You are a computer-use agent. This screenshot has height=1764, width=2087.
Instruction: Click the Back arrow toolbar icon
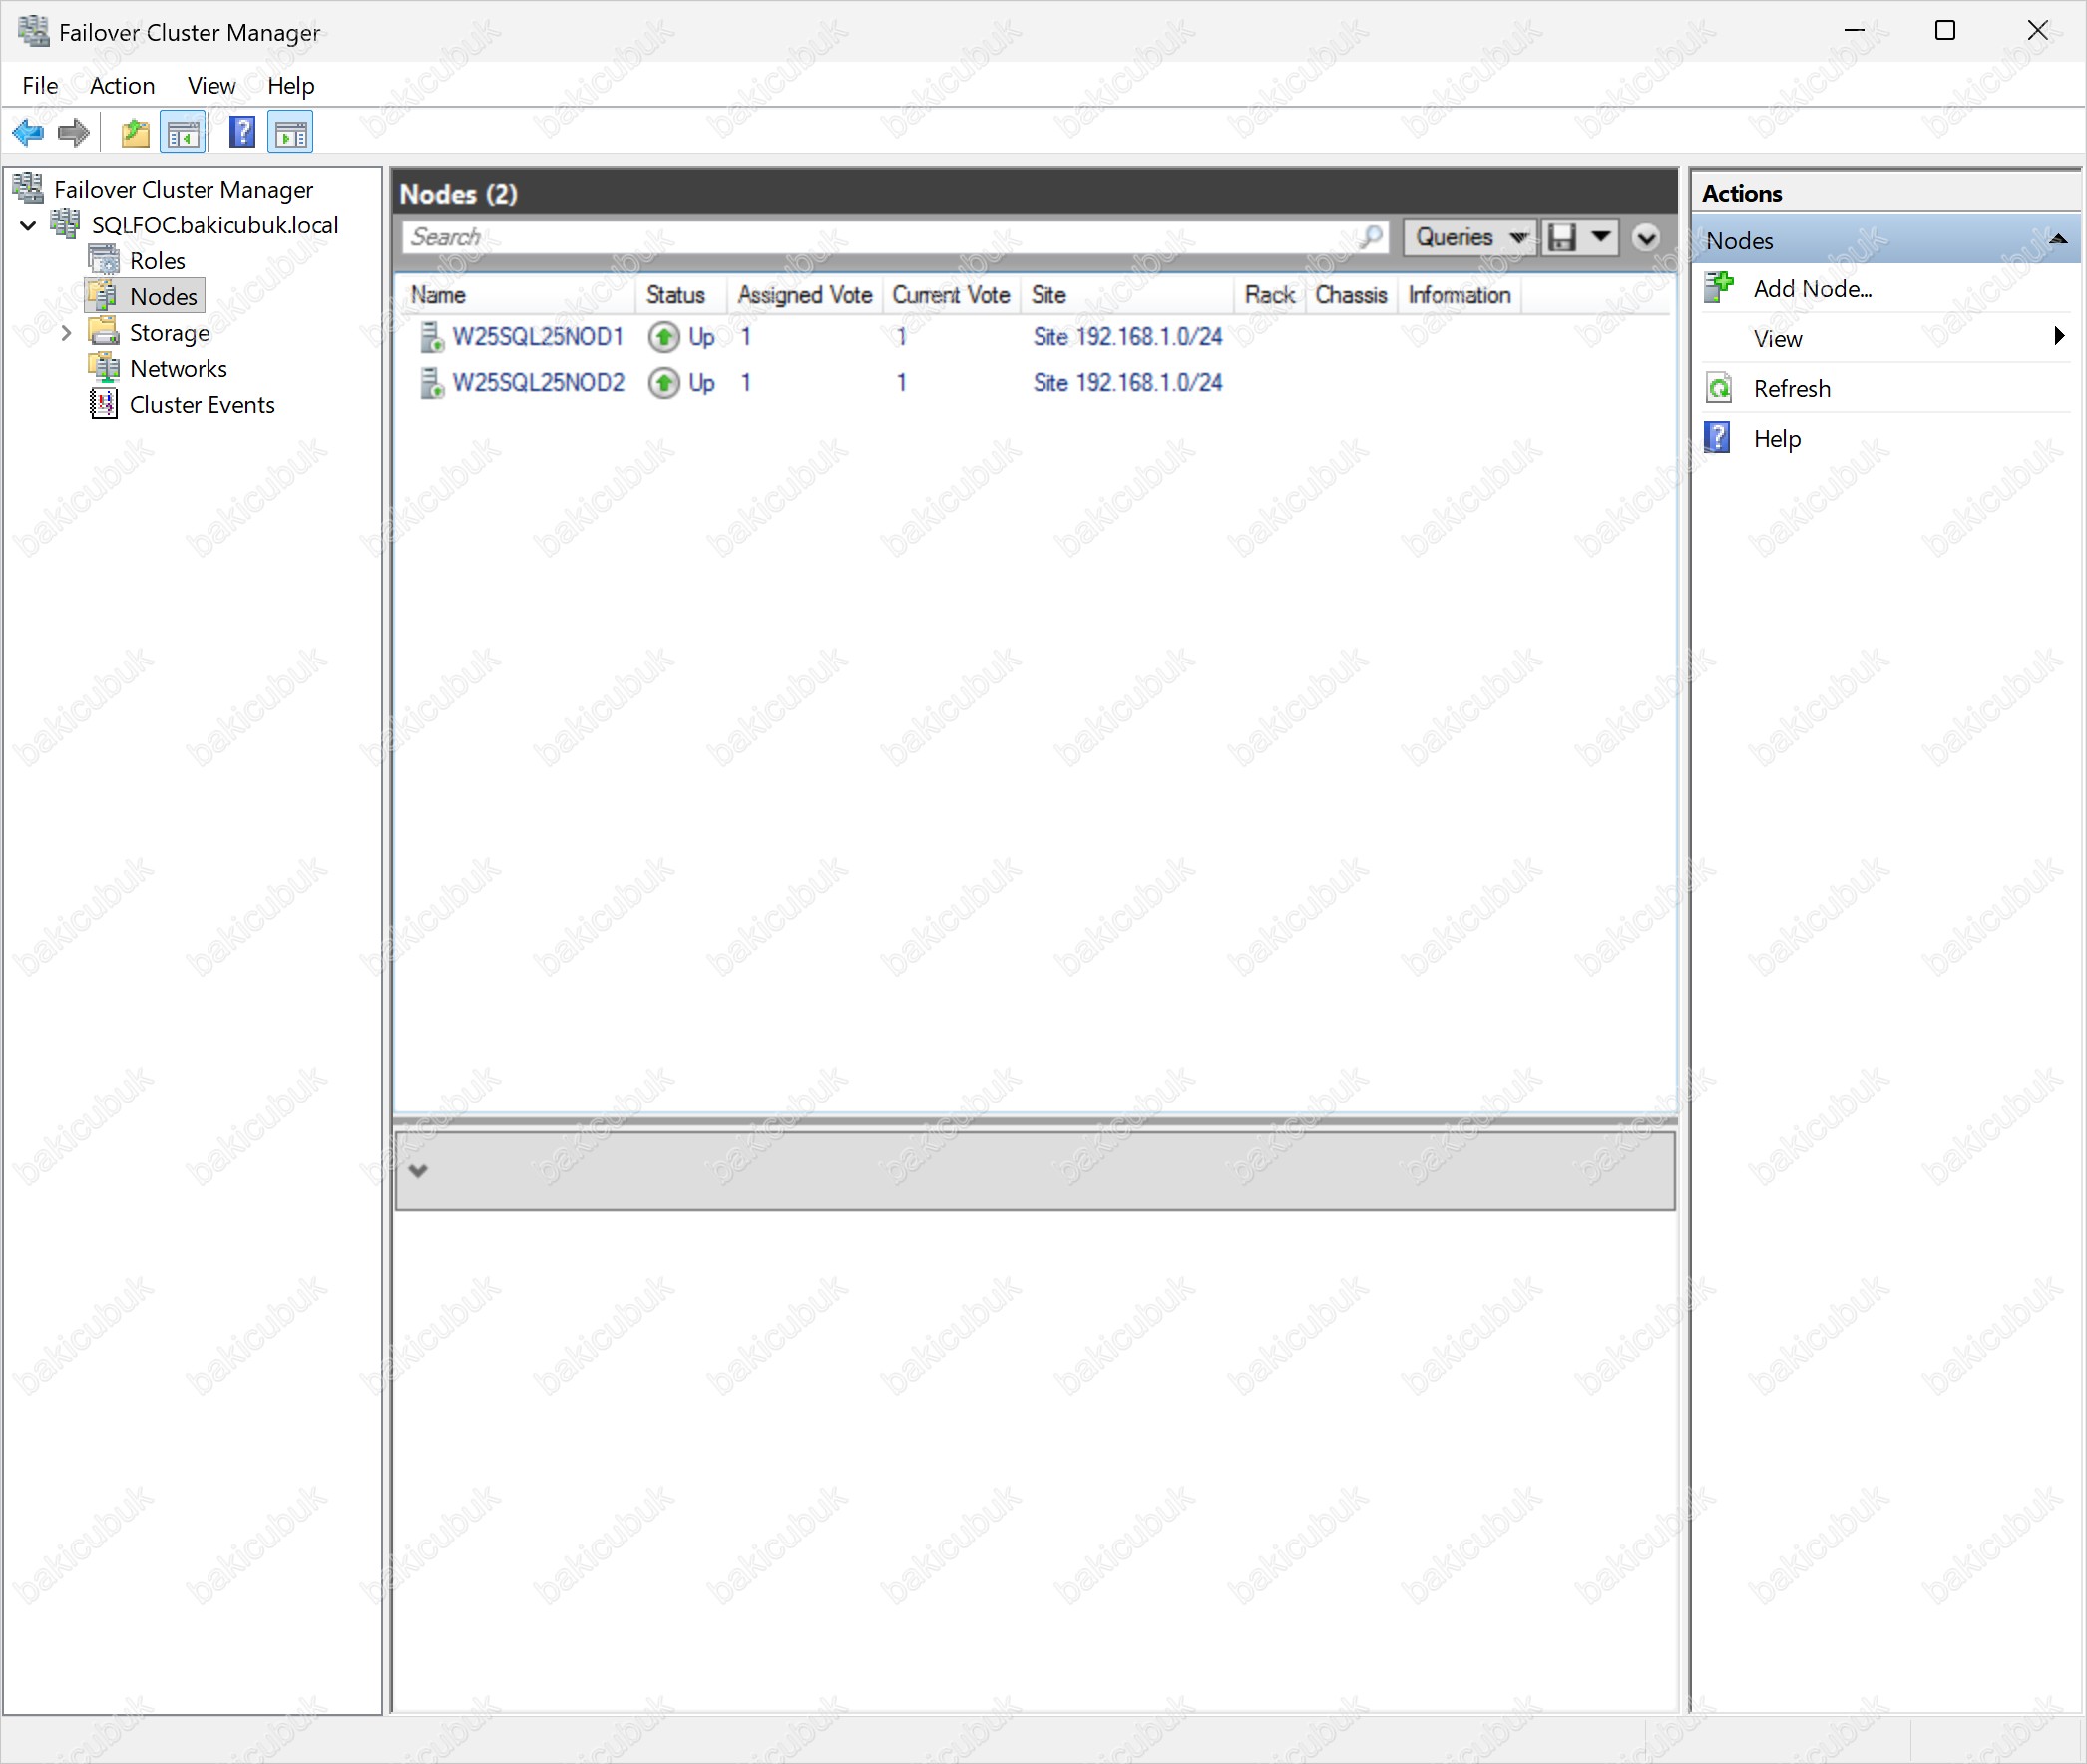click(28, 132)
